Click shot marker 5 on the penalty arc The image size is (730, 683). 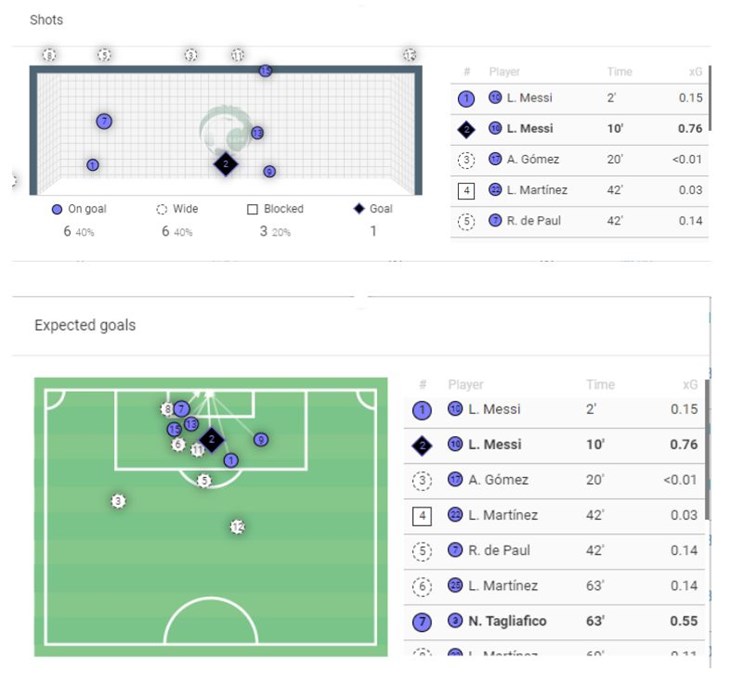(204, 481)
